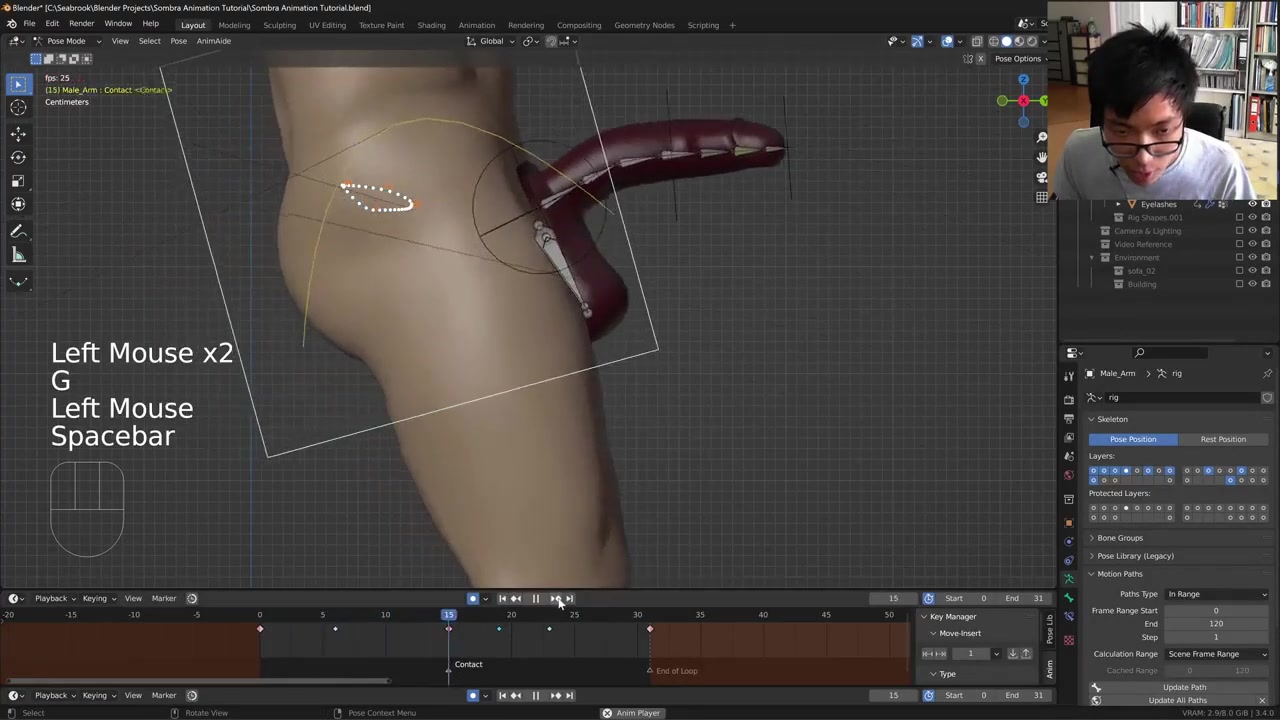The width and height of the screenshot is (1280, 720).
Task: Hide the Building collection with its eye icon
Action: pos(1252,284)
